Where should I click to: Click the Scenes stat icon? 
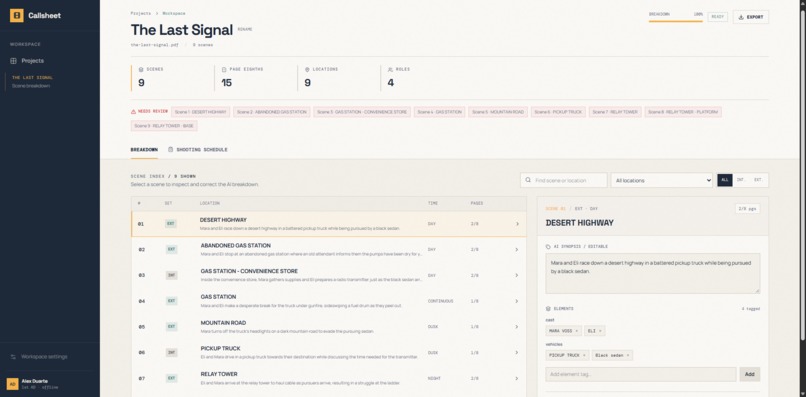point(141,69)
